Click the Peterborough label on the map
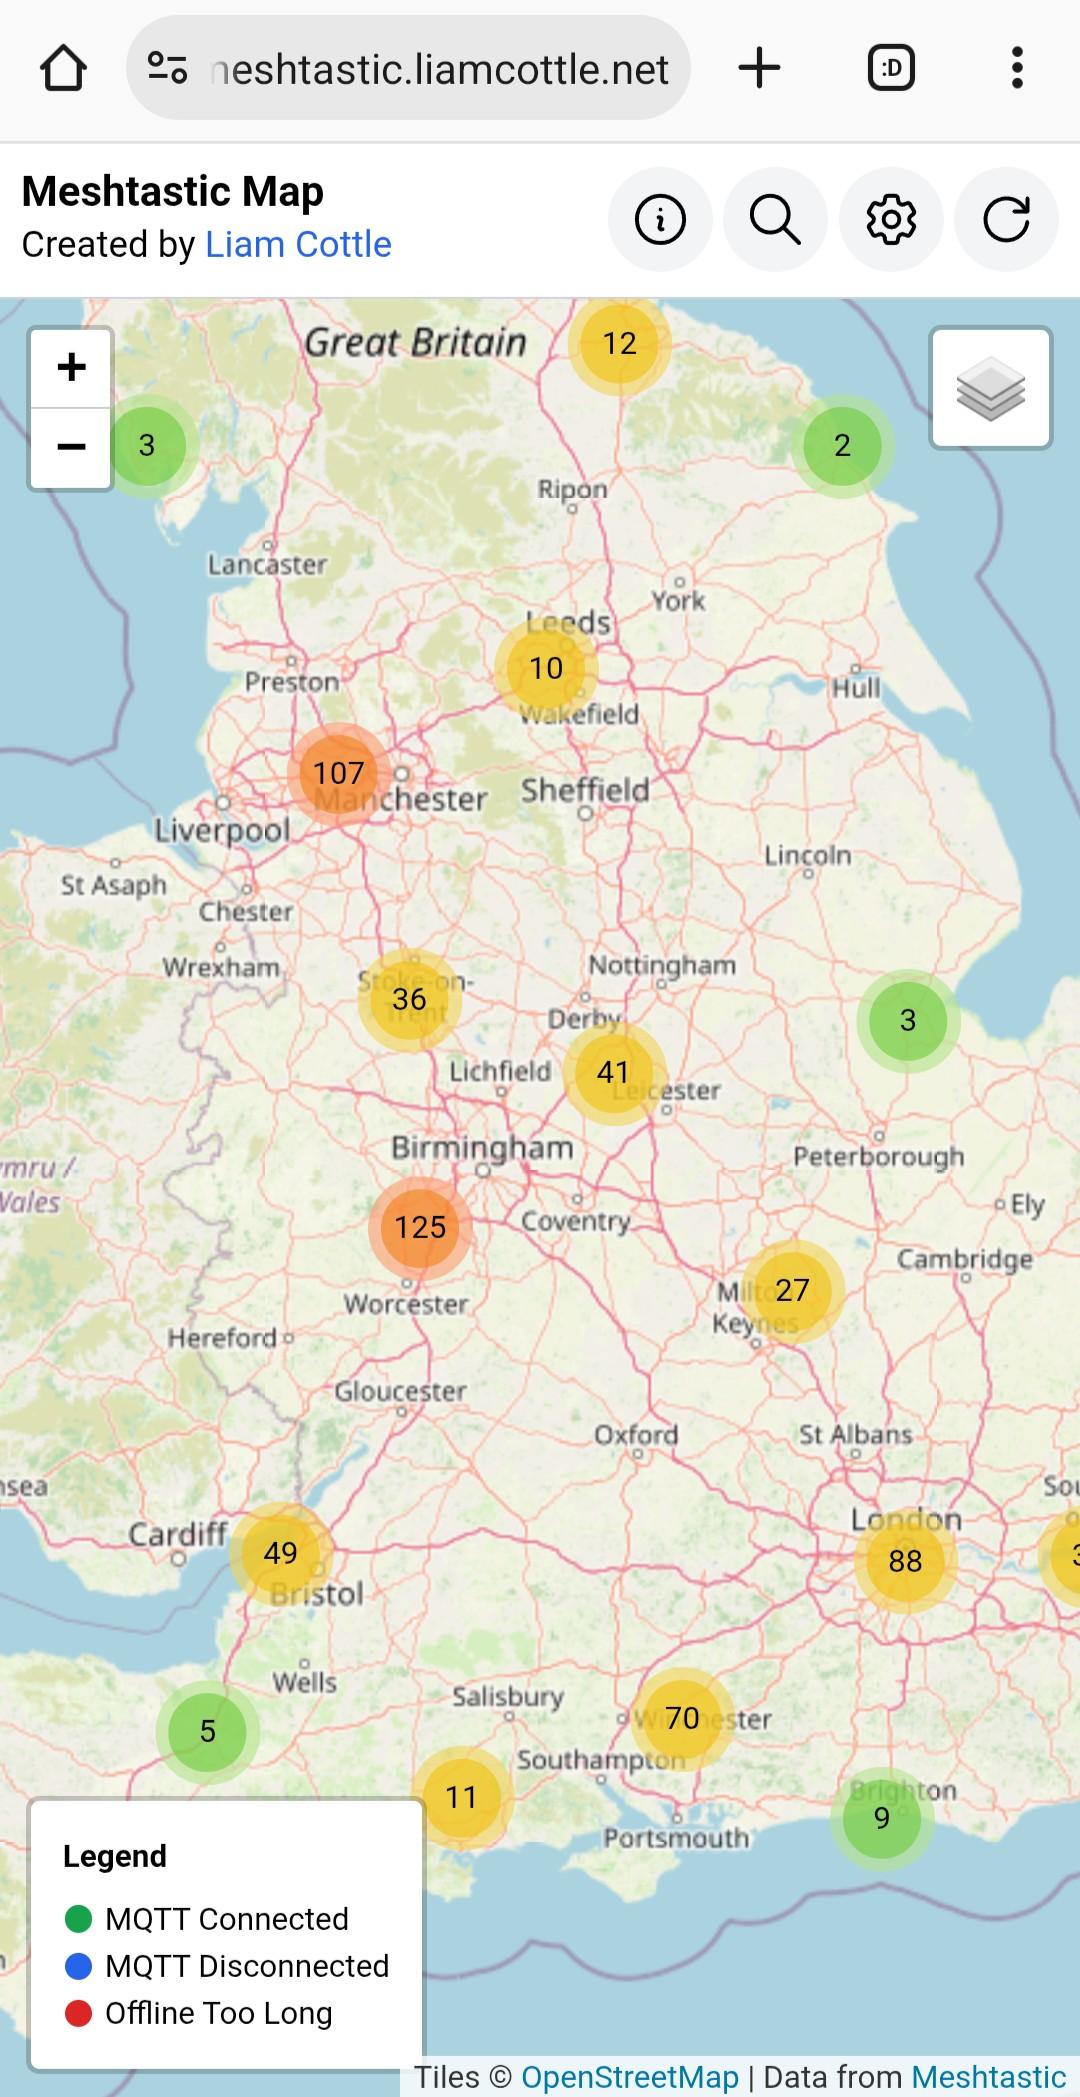The width and height of the screenshot is (1080, 2097). tap(879, 1157)
